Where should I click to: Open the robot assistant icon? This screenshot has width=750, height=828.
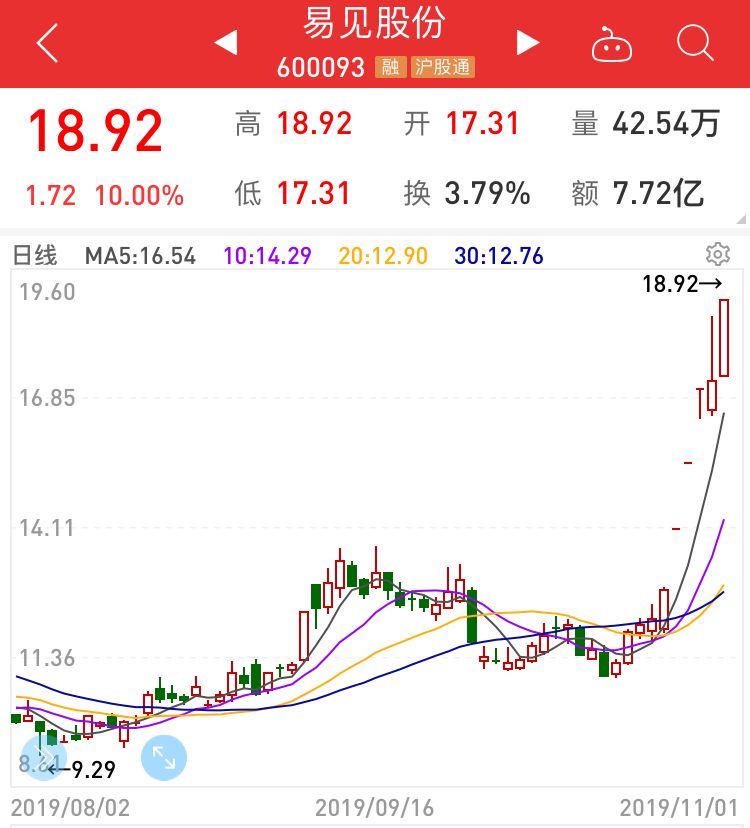click(612, 44)
